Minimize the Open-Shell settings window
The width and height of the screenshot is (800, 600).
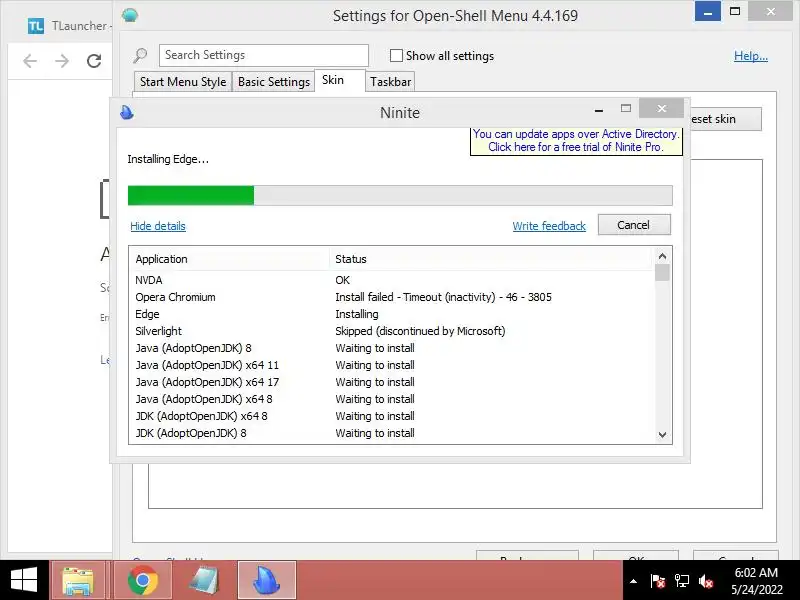(708, 12)
